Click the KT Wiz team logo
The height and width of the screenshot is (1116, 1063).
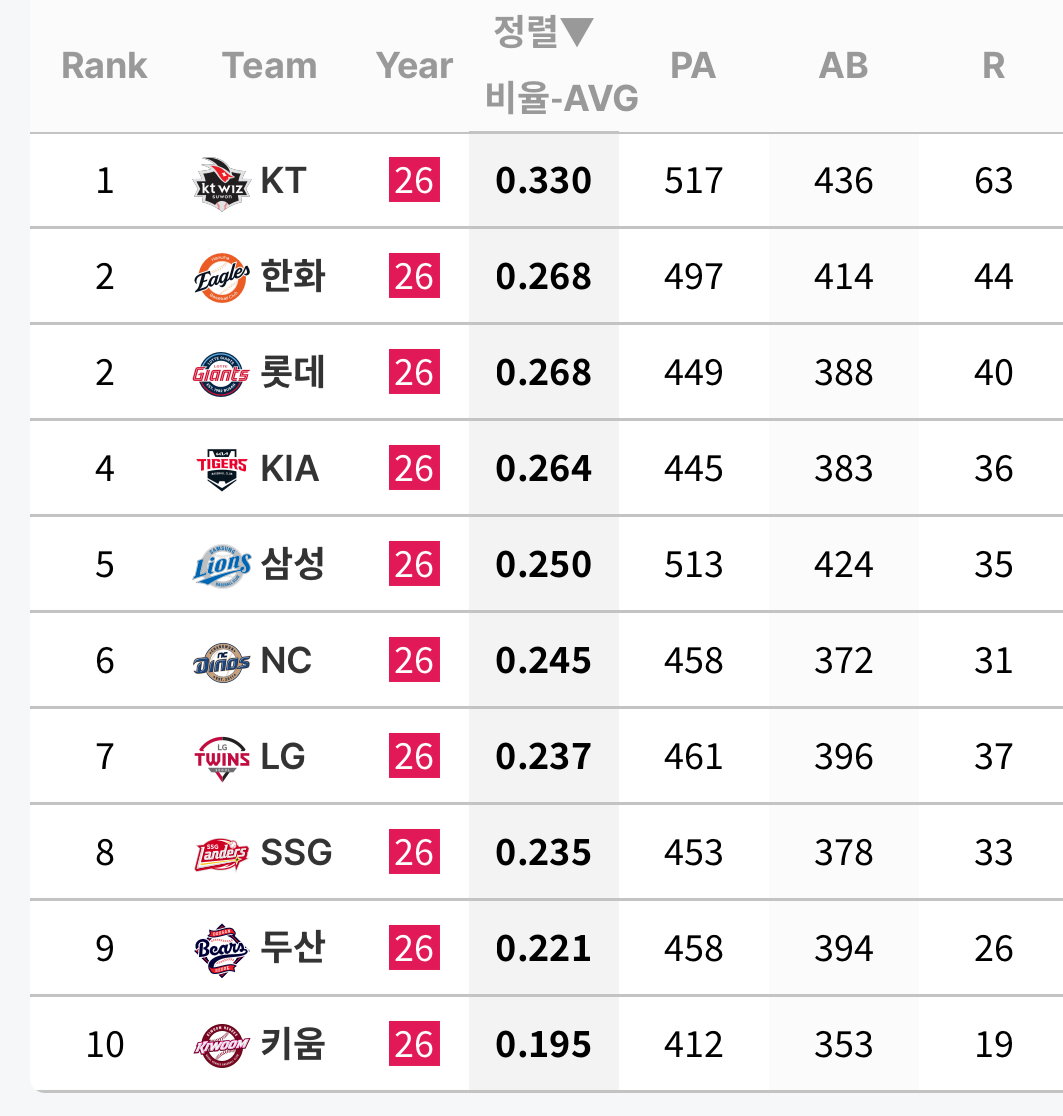pyautogui.click(x=221, y=184)
